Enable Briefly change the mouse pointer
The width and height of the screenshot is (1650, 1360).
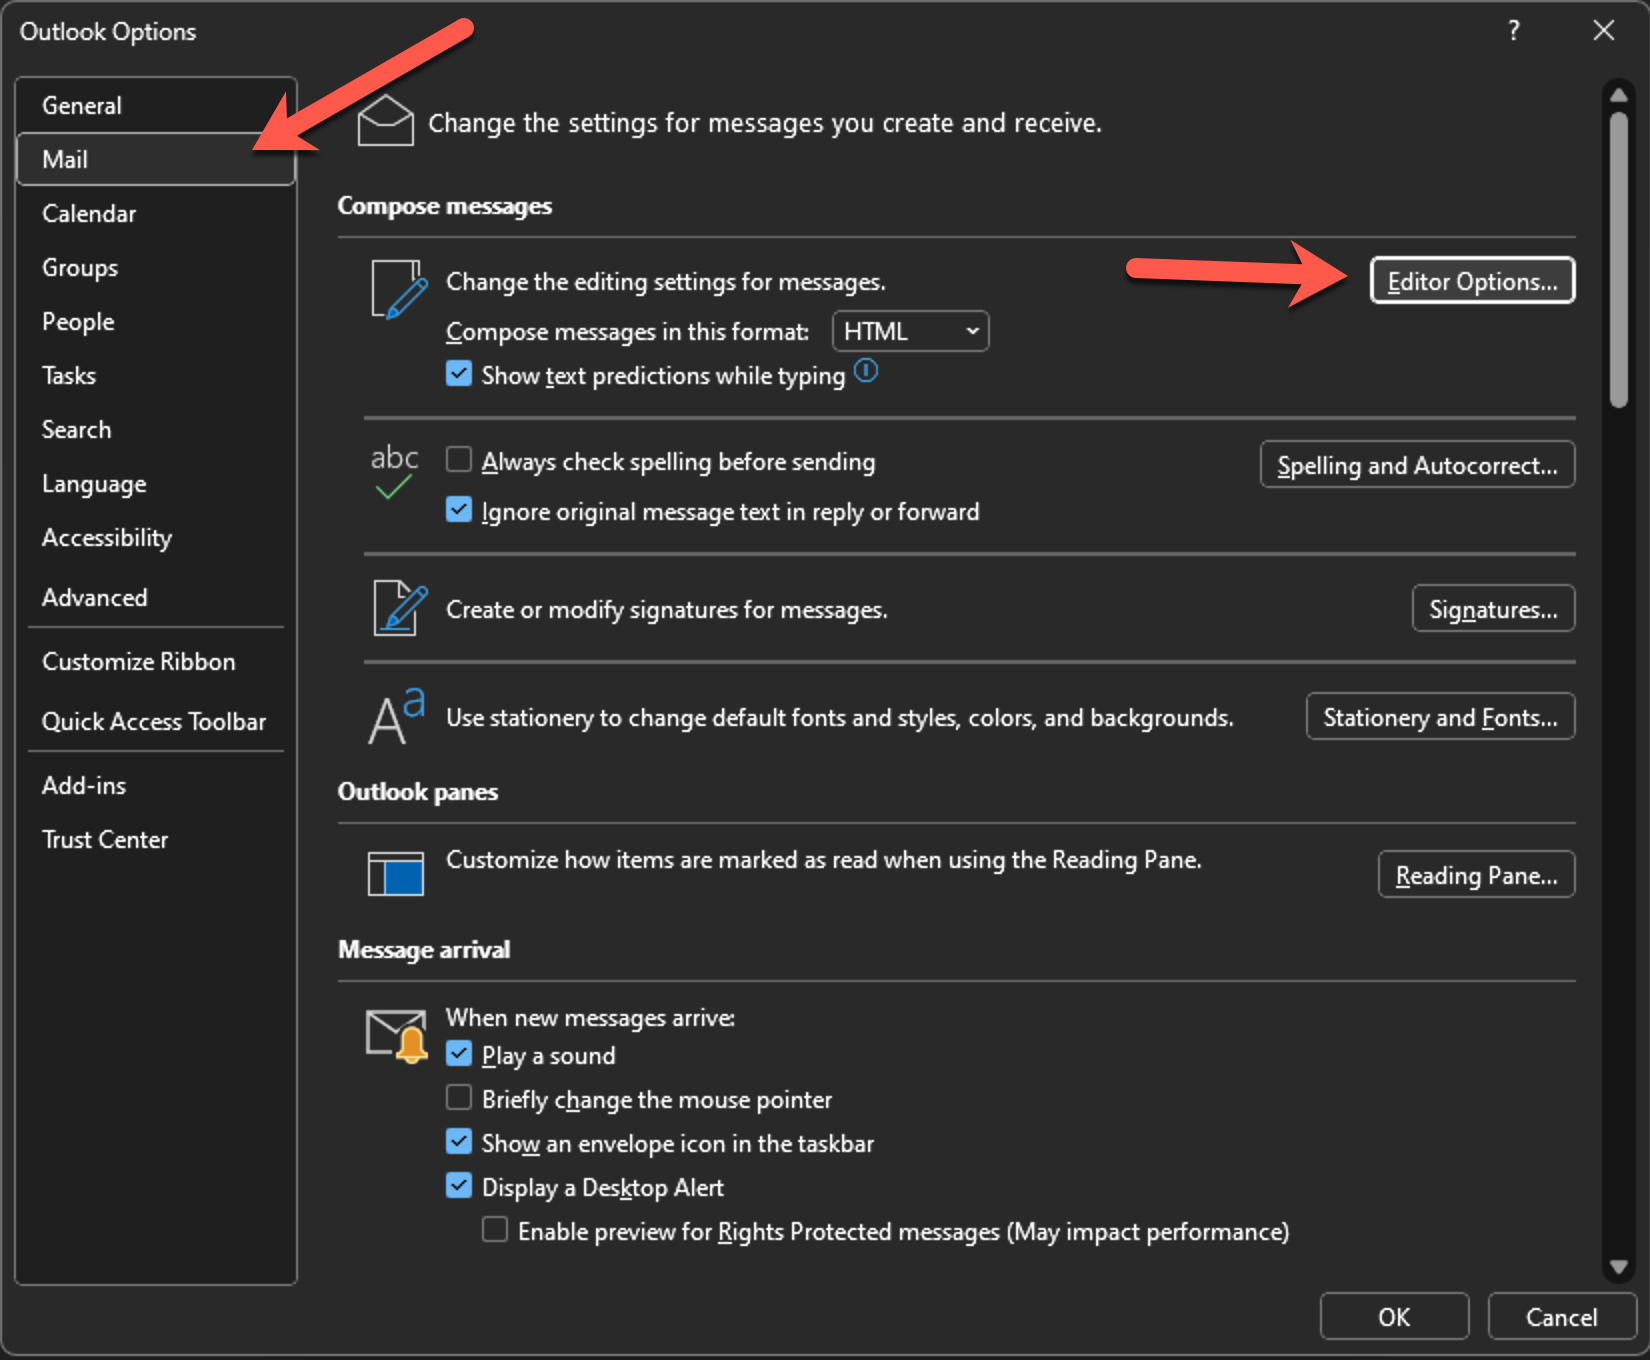coord(458,1097)
